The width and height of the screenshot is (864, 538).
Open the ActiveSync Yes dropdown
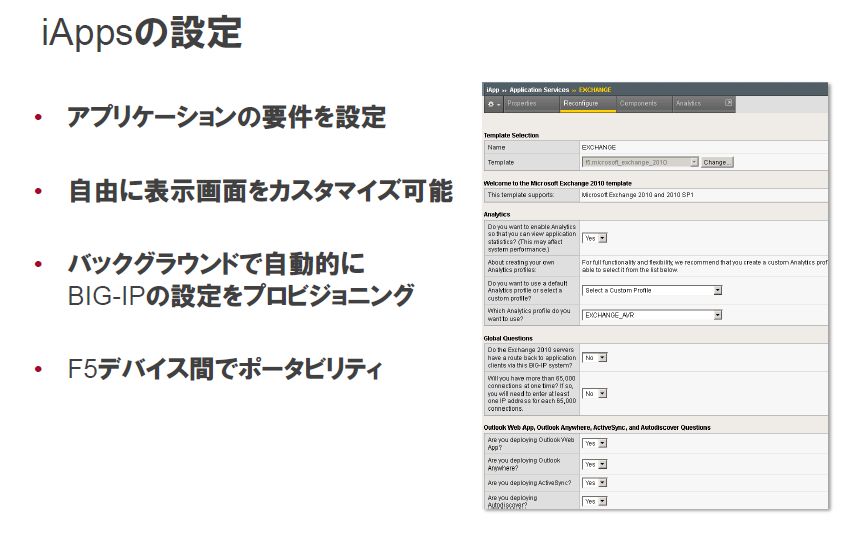tap(595, 483)
